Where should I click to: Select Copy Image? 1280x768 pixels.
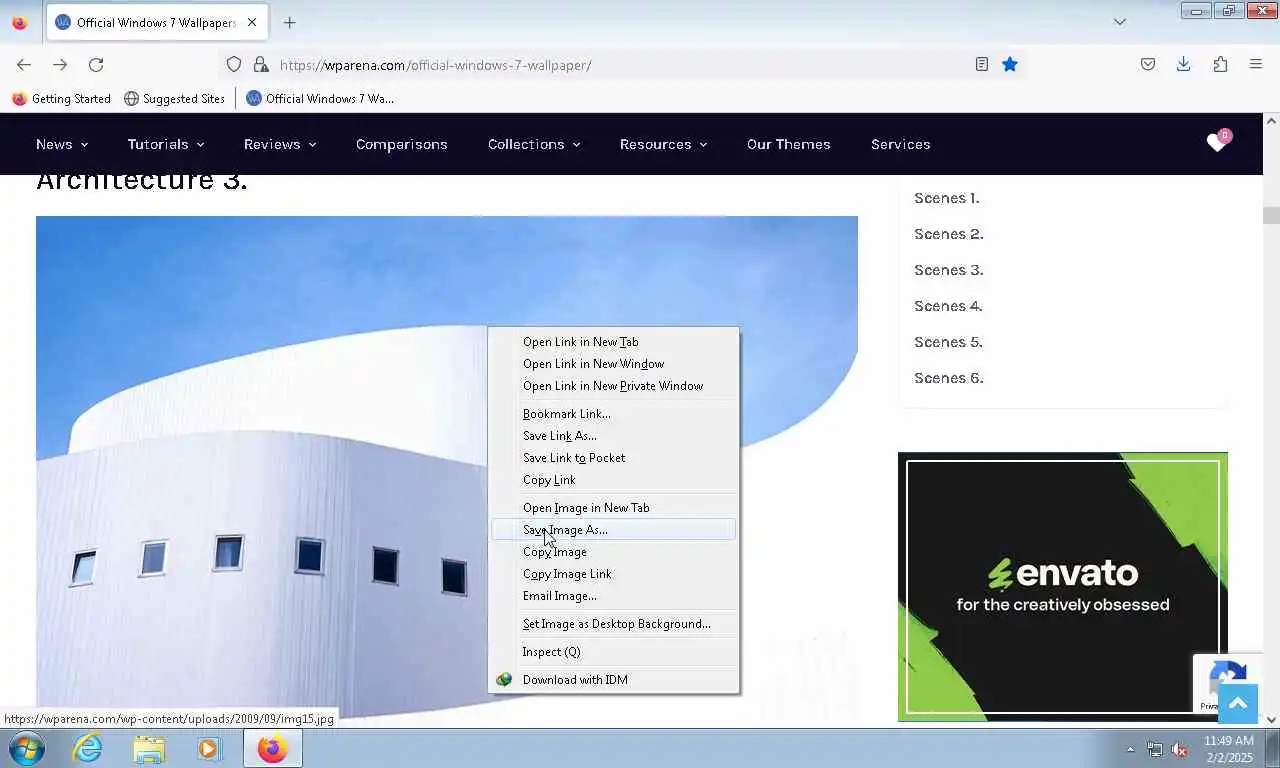613,552
